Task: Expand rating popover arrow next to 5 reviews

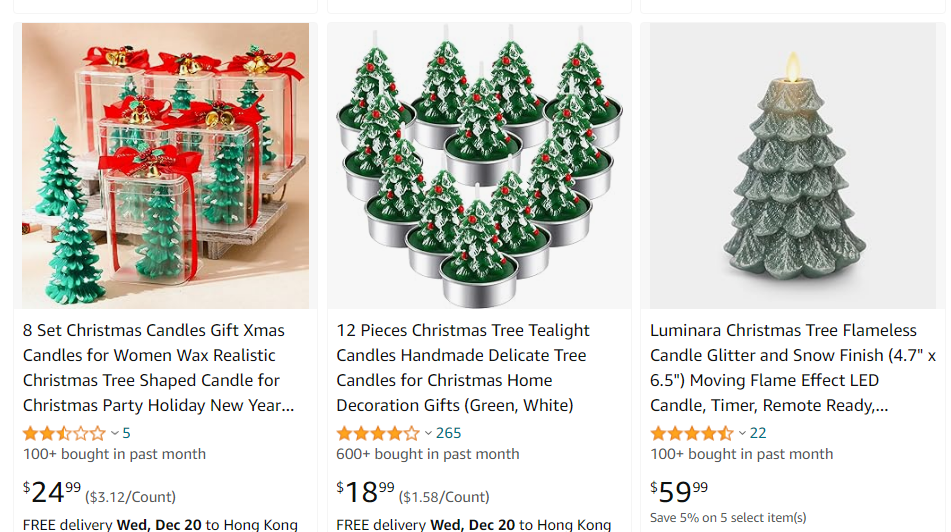Action: 114,433
